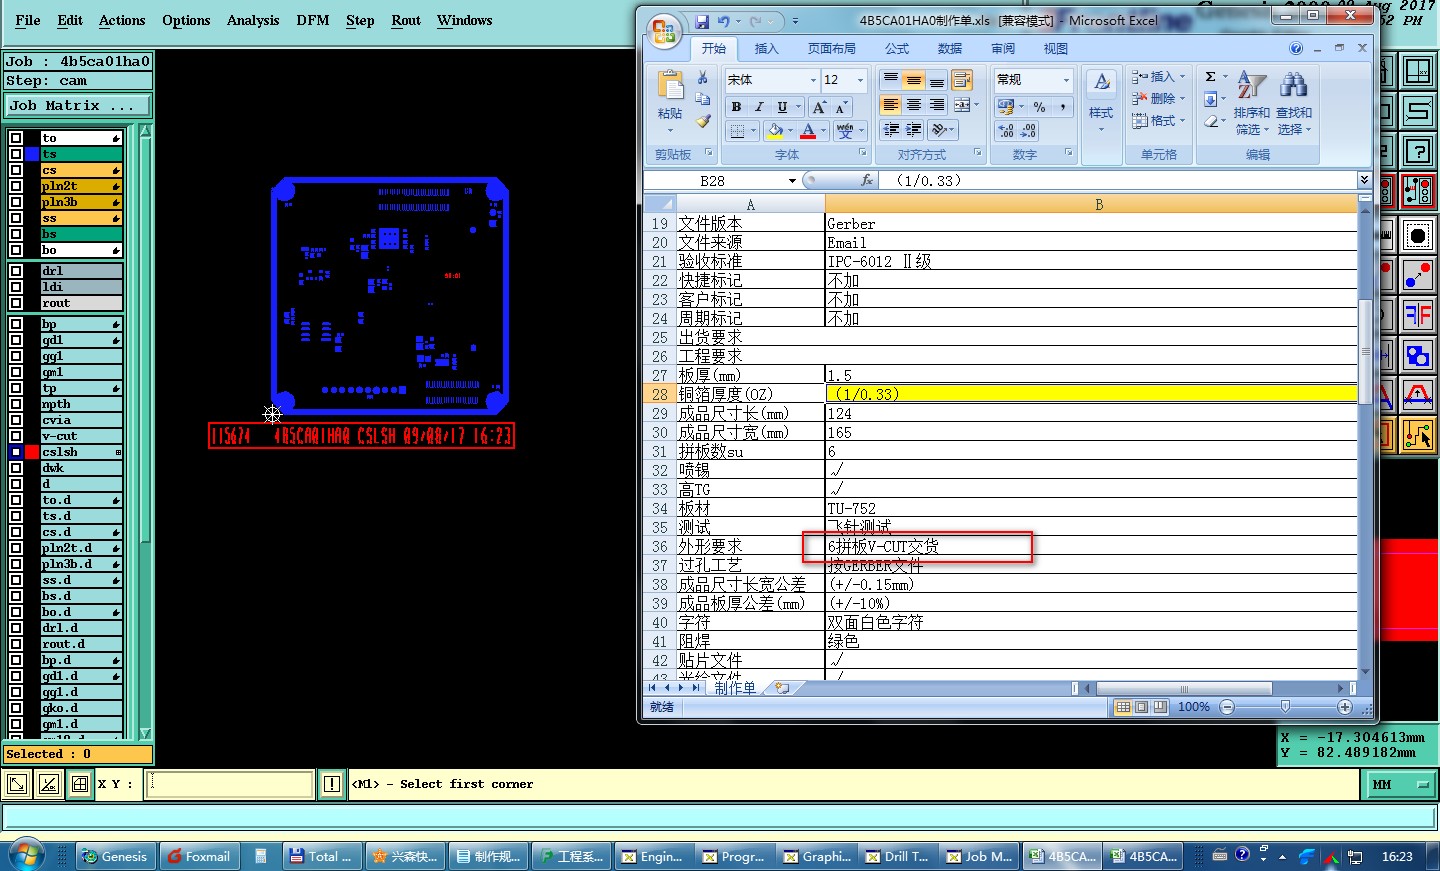Click the Percent Style icon

(1040, 106)
